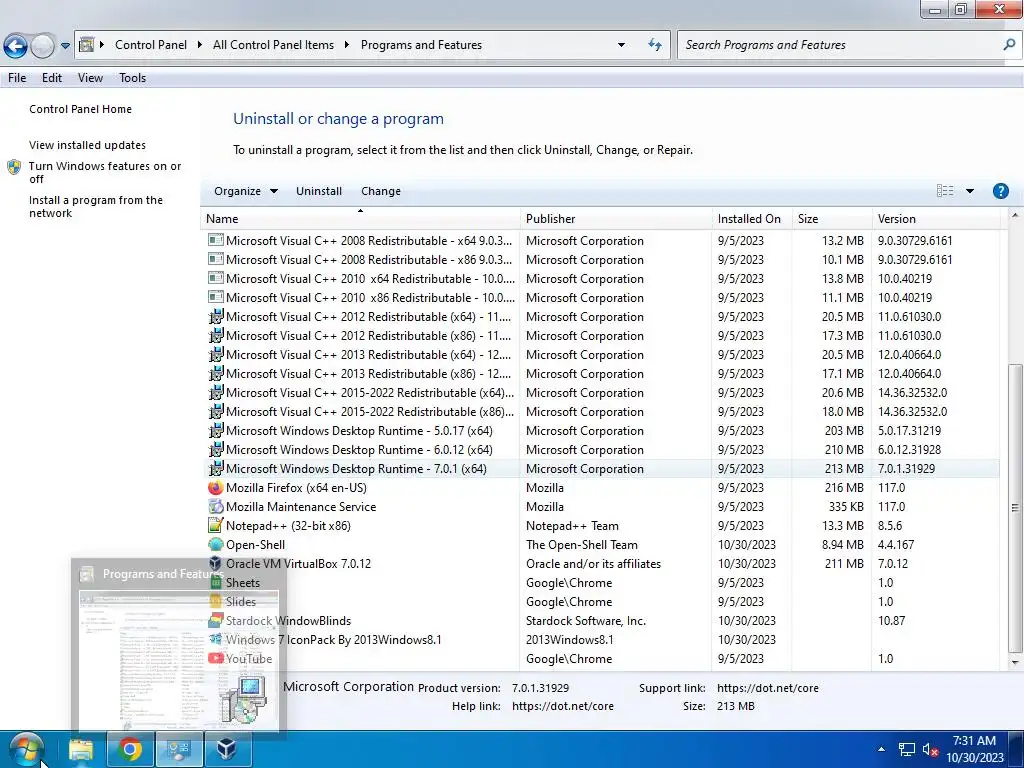This screenshot has width=1024, height=768.
Task: Open the blue Help button
Action: tap(1000, 191)
